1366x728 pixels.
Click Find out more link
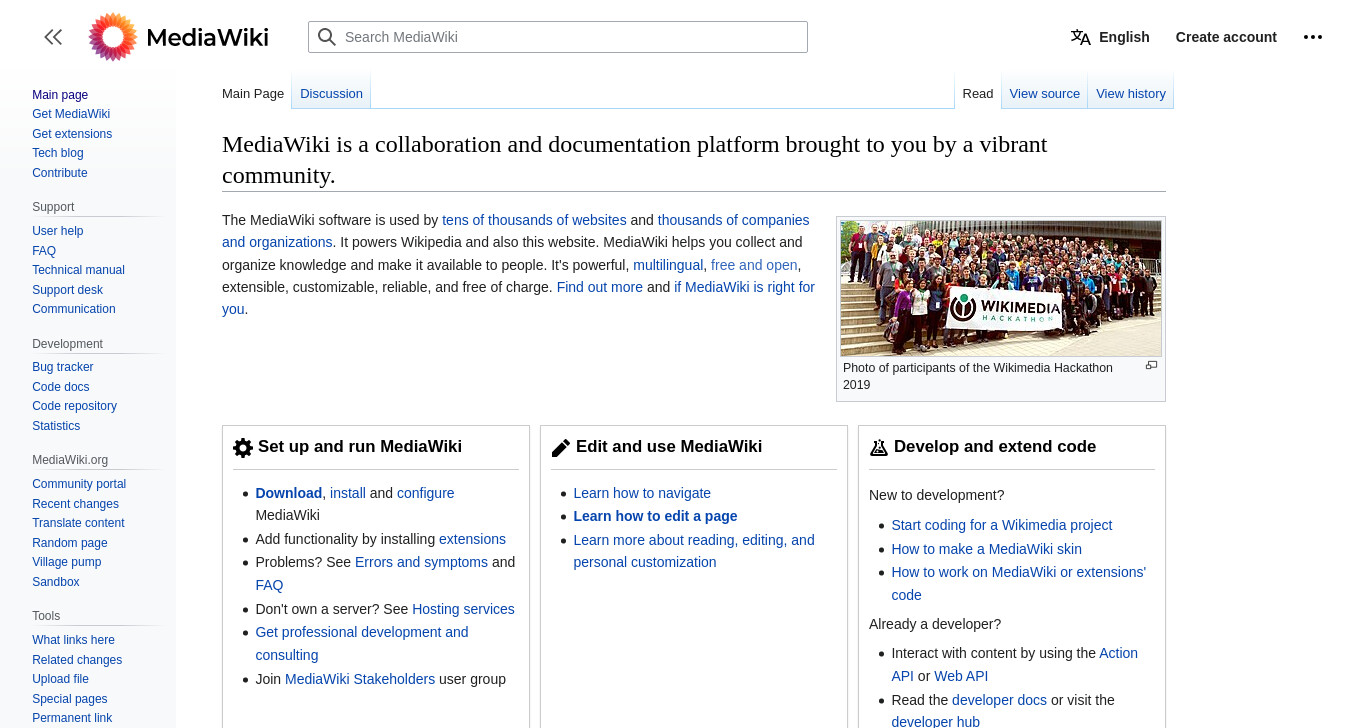(600, 287)
